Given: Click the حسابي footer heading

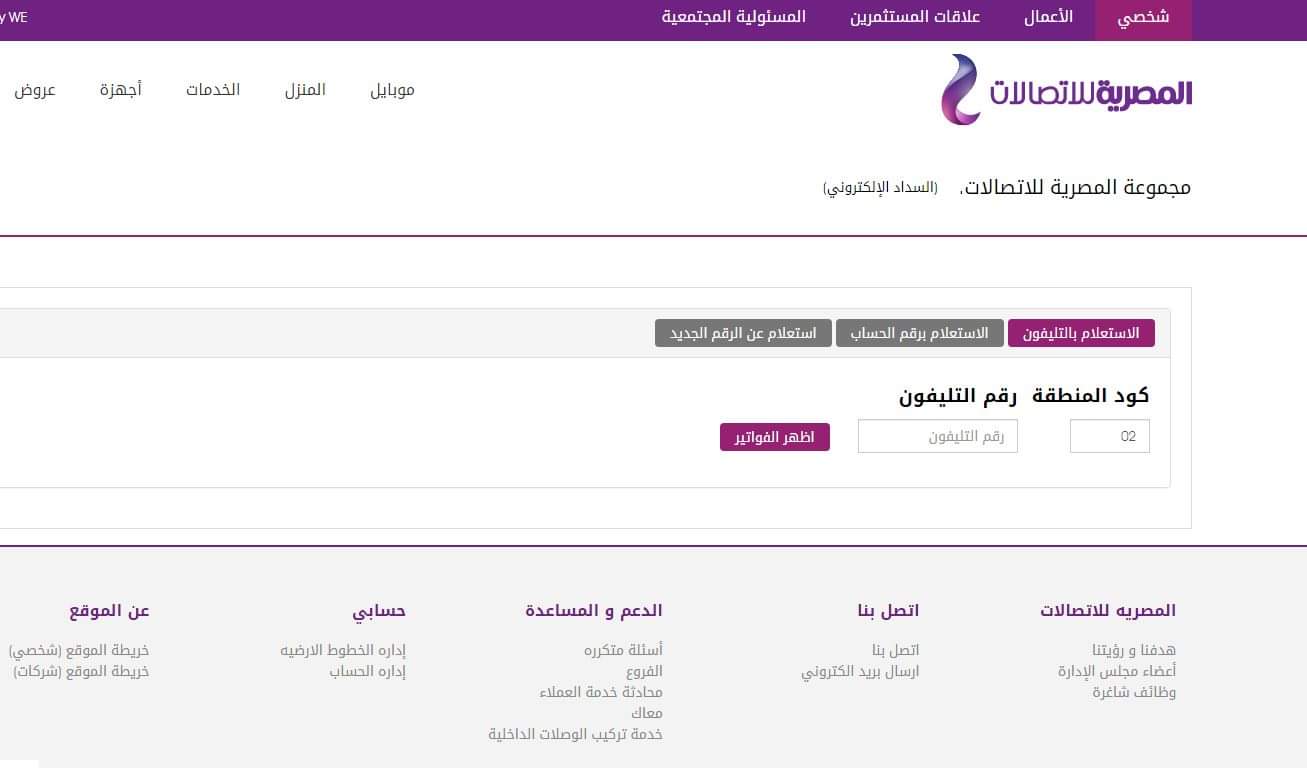Looking at the screenshot, I should point(379,610).
